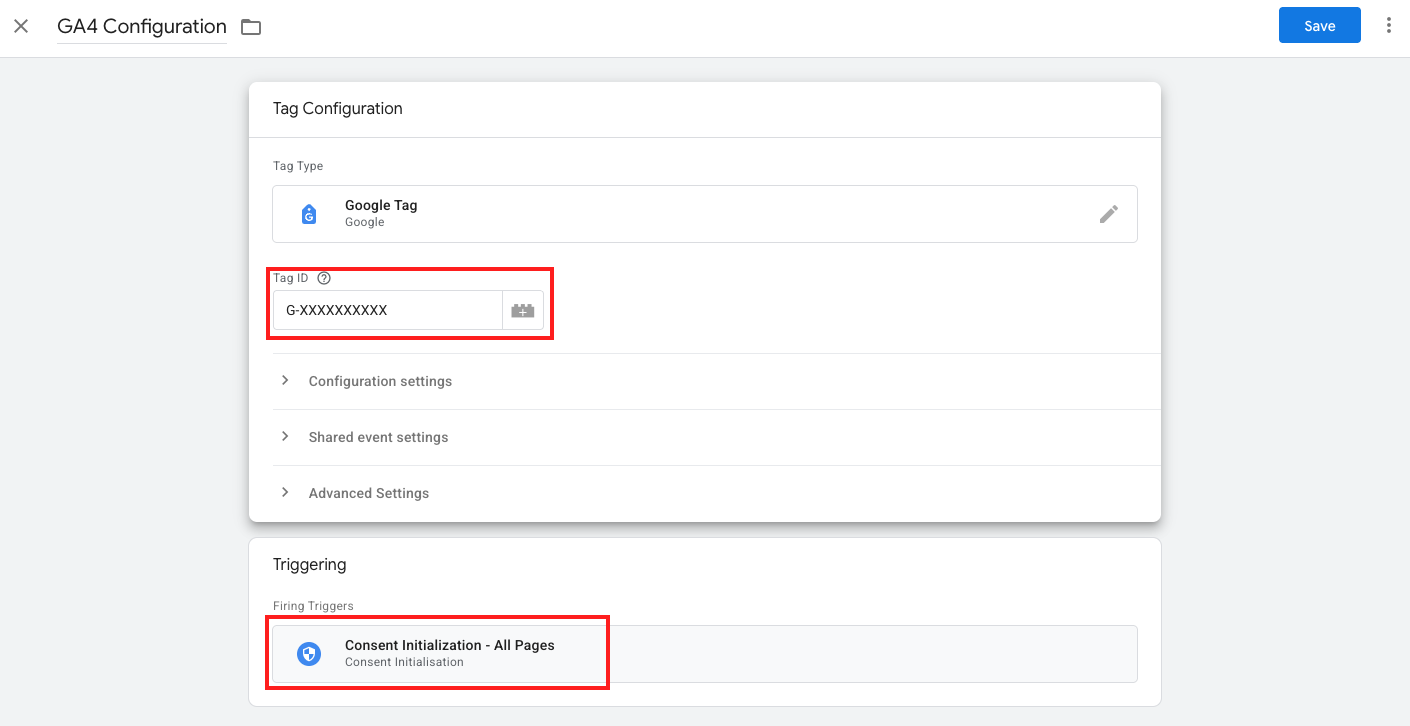The height and width of the screenshot is (726, 1410).
Task: Click the Consent Initialization shield icon
Action: pos(309,654)
